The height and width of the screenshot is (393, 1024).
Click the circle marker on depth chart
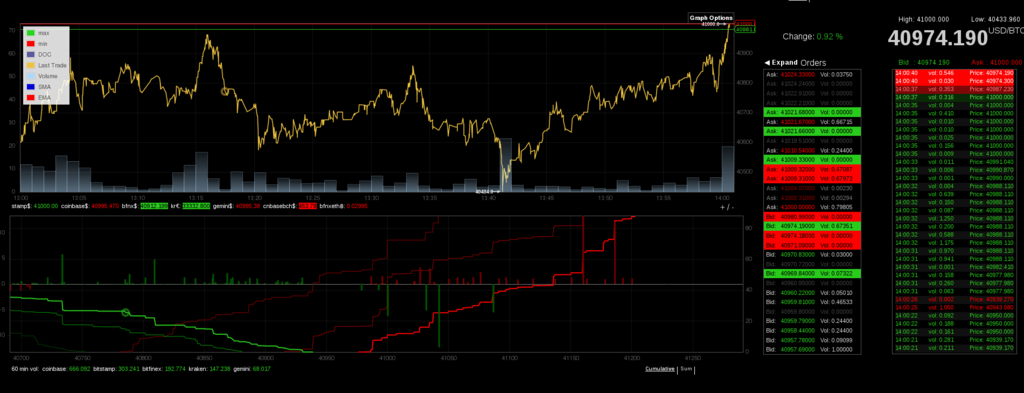pyautogui.click(x=126, y=313)
